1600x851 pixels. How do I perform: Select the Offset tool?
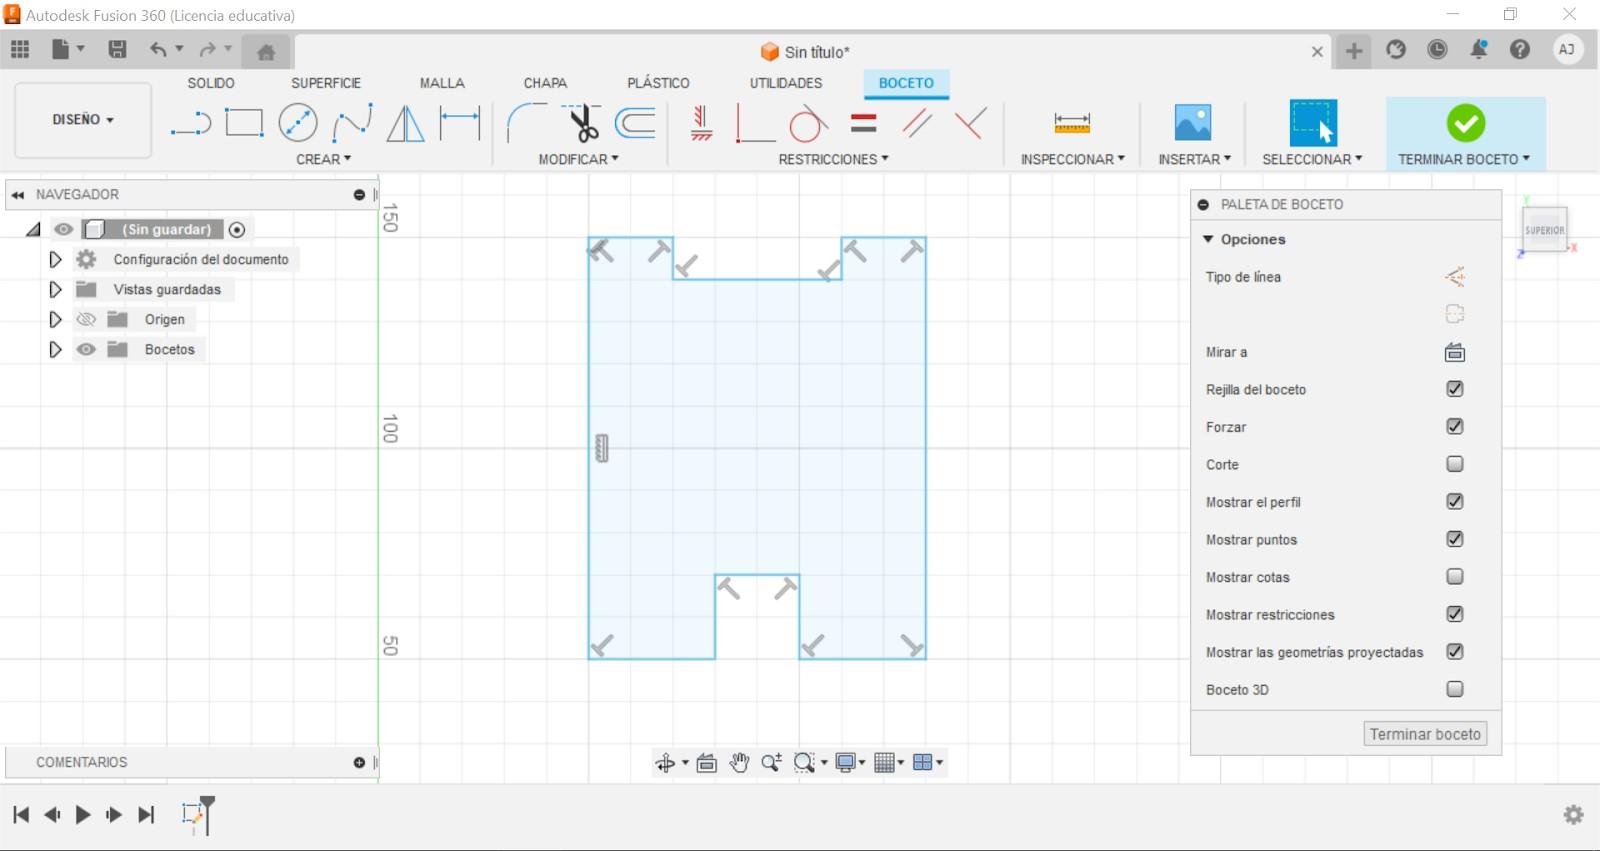pos(635,123)
